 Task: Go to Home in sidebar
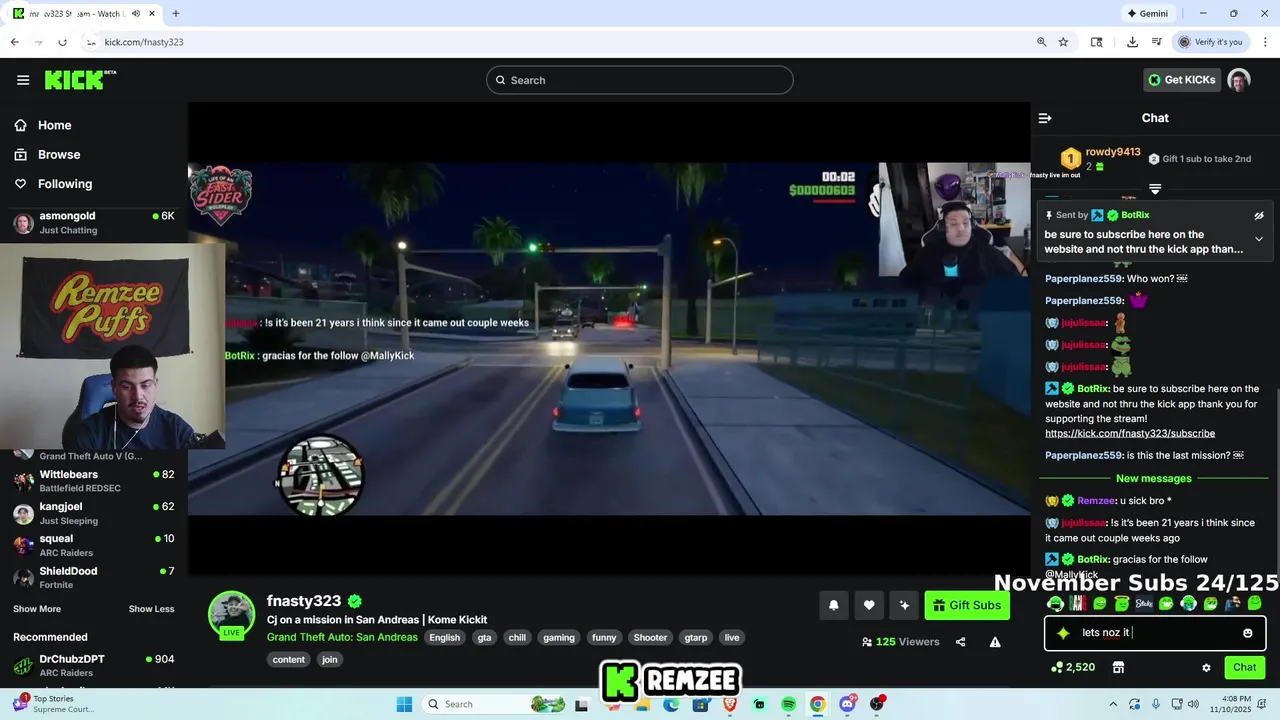55,125
